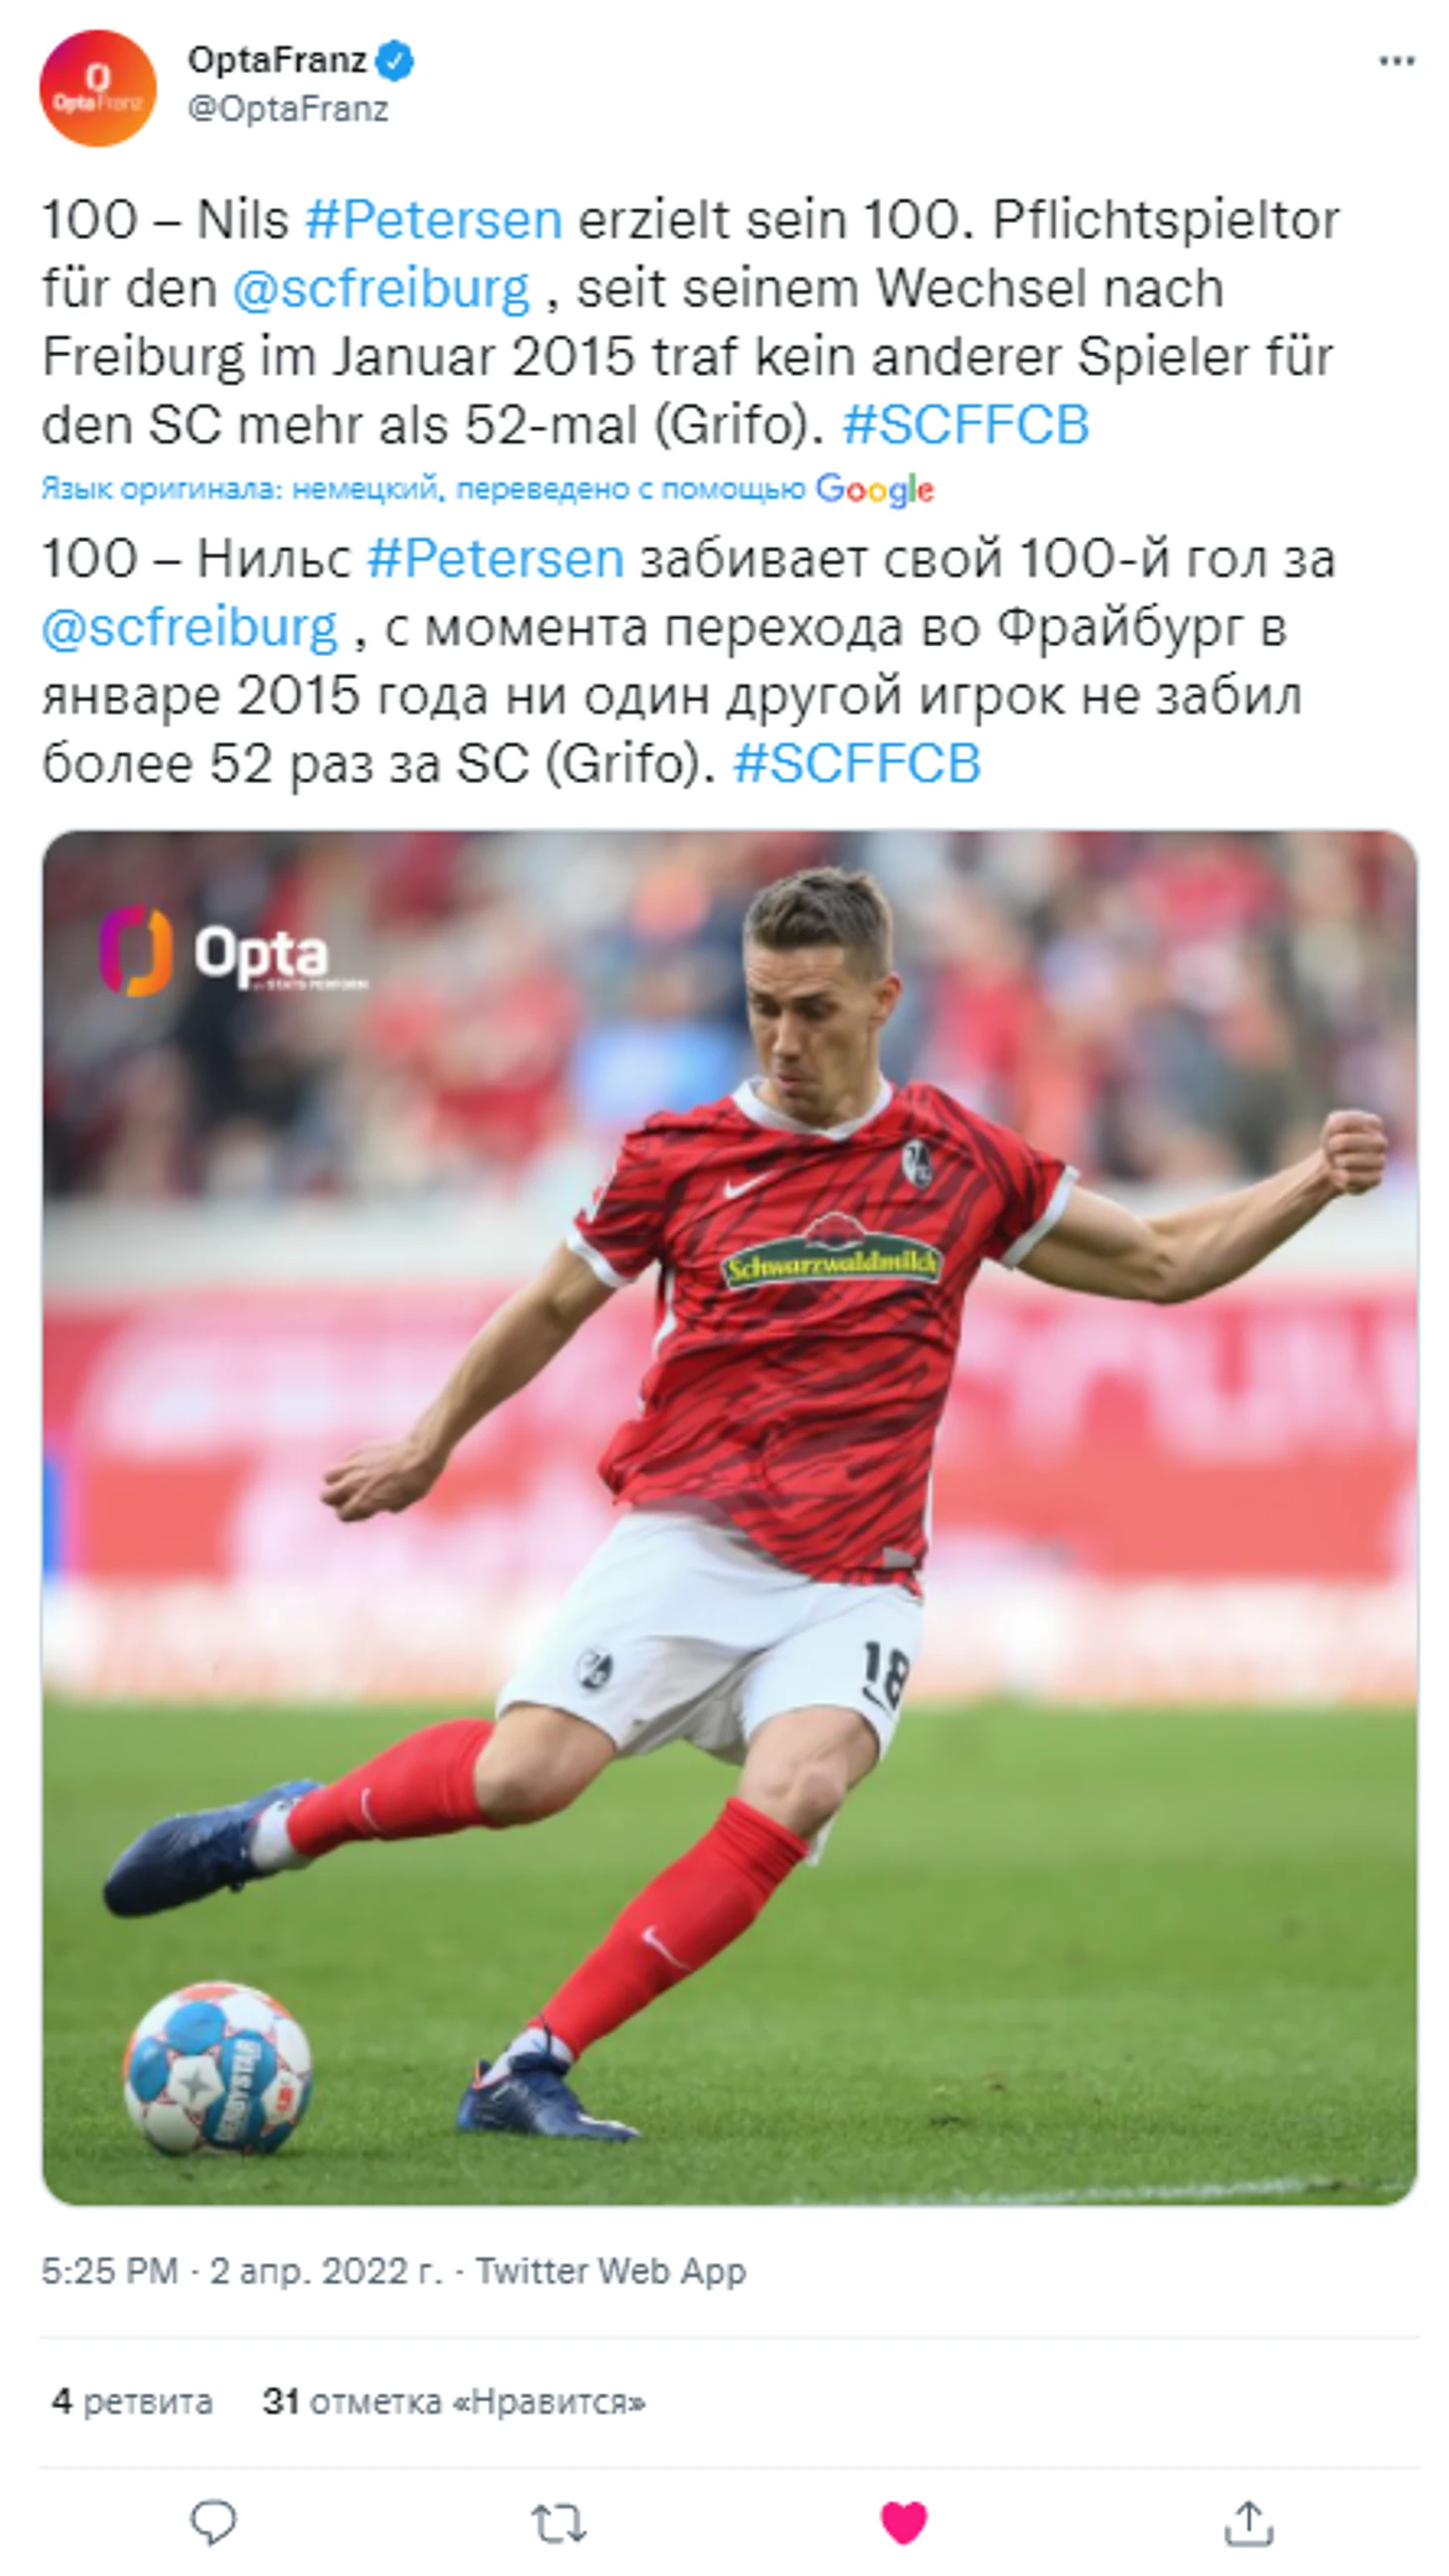Click the retweet arrows icon
Viewport: 1449px width, 2576px height.
coord(558,2522)
